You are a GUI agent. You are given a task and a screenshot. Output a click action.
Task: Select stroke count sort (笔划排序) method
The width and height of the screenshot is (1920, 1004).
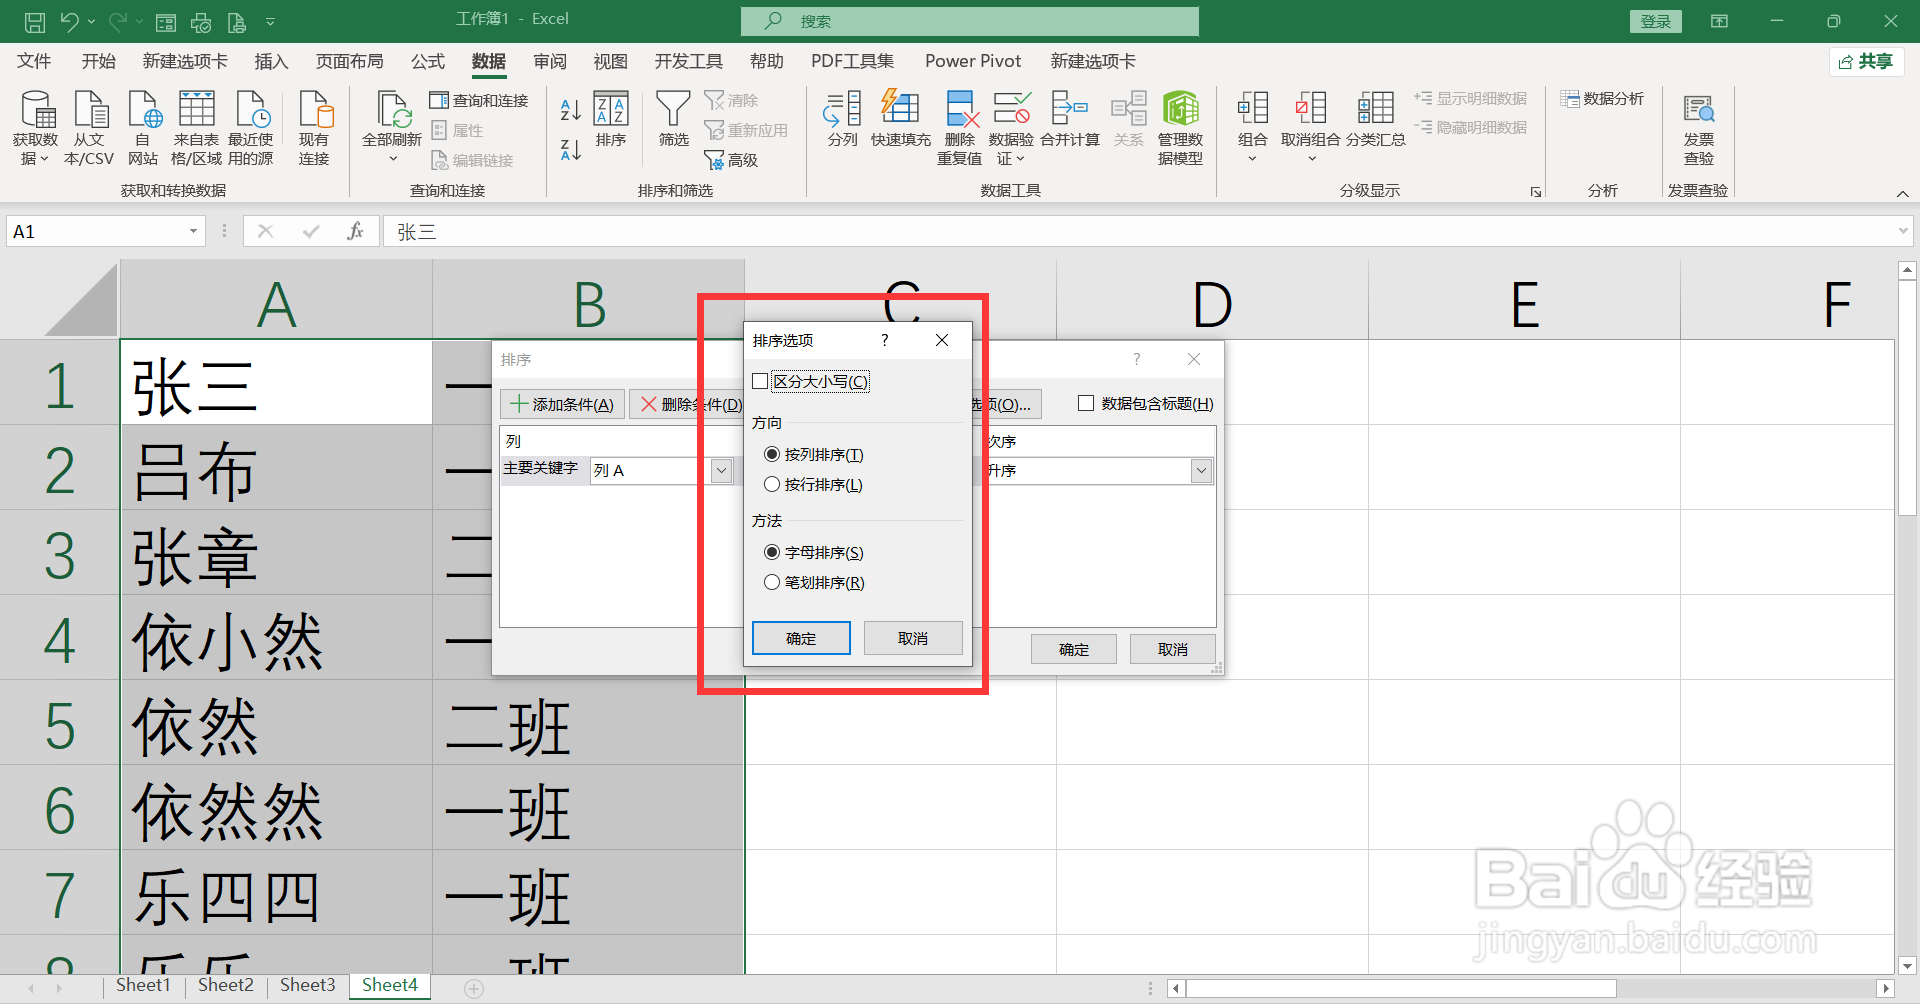pos(772,582)
